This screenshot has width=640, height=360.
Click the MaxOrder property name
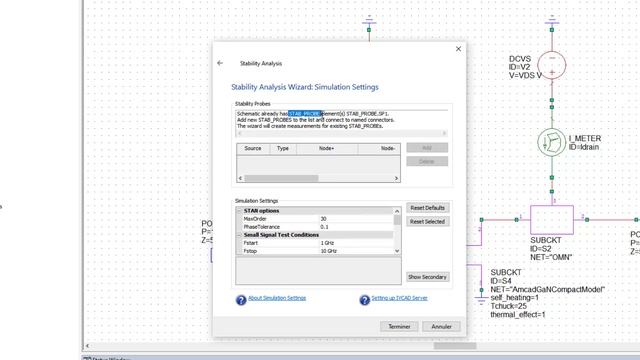coord(255,219)
